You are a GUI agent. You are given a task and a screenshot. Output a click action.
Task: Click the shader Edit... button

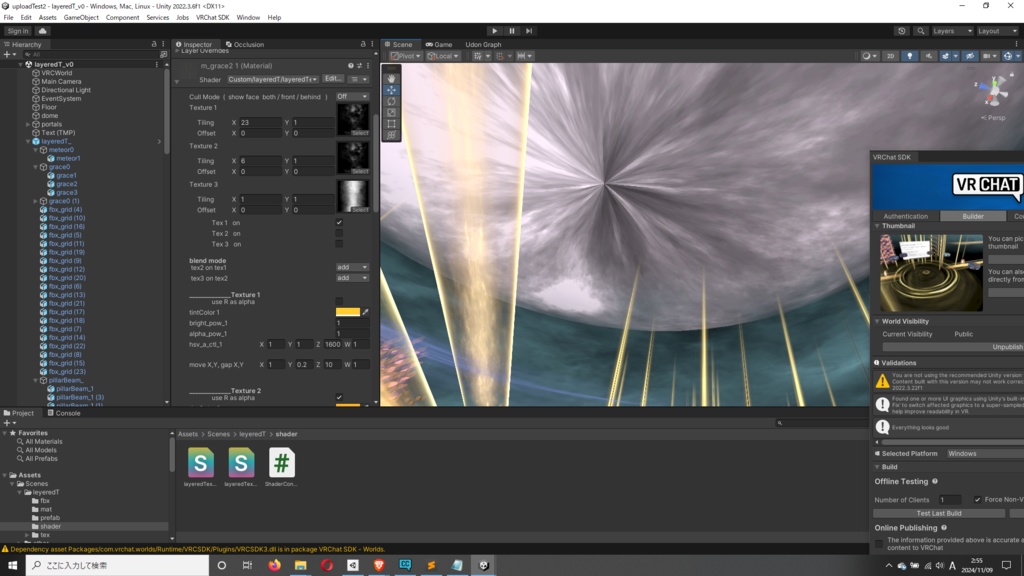pos(333,79)
